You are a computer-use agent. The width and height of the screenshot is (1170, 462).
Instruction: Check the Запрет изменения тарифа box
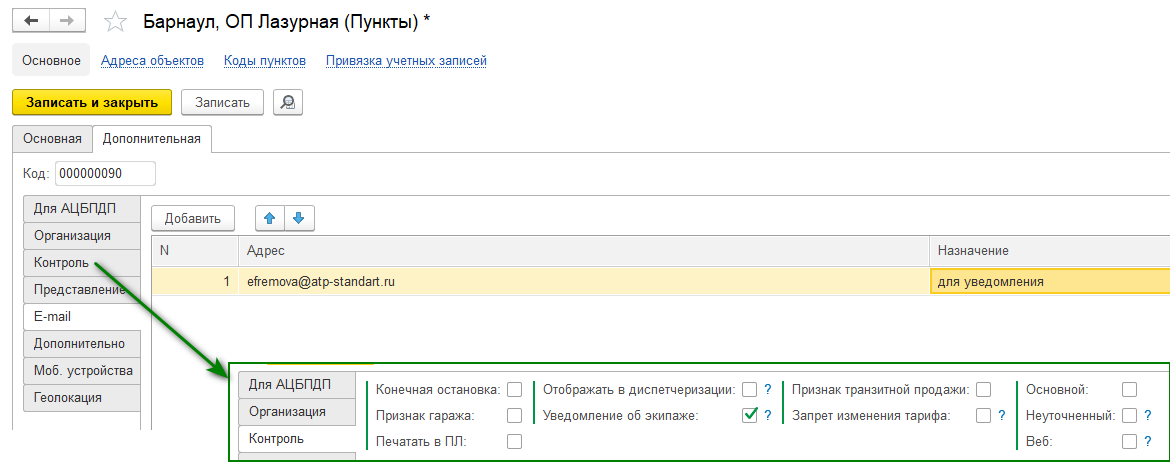coord(983,415)
